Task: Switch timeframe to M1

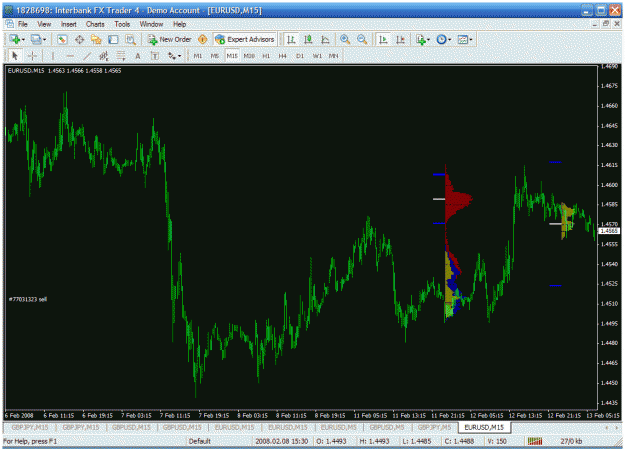Action: pos(198,56)
